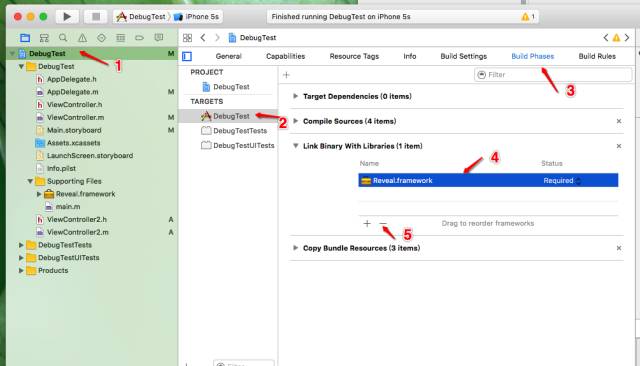Show the Symbol navigator
Image resolution: width=640 pixels, height=366 pixels.
pyautogui.click(x=44, y=38)
